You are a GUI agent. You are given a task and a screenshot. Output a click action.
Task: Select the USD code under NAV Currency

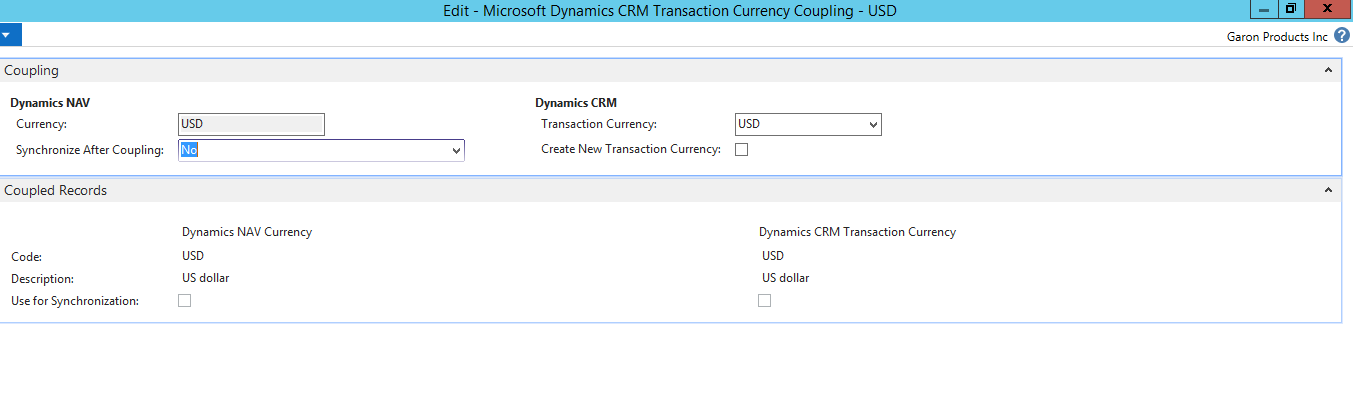(193, 256)
